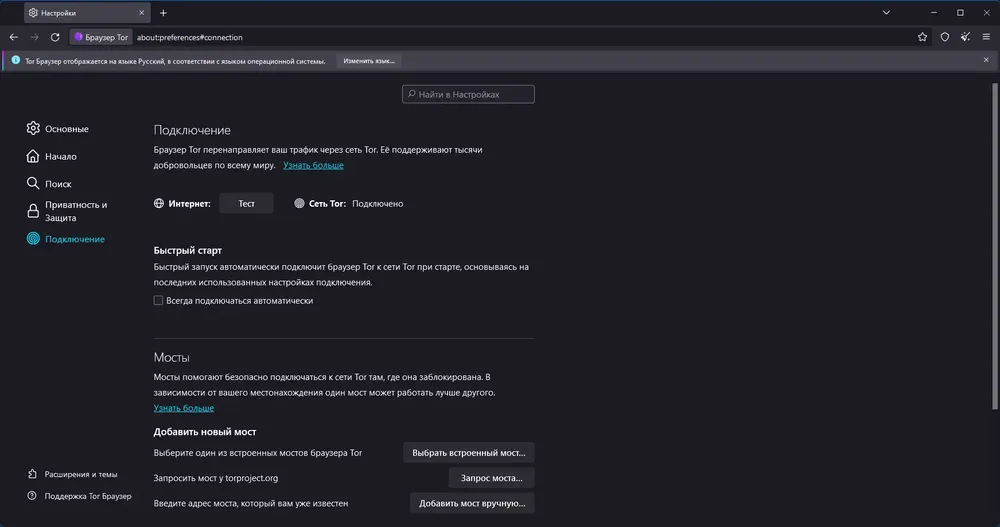Expand the list all tabs chevron
Image resolution: width=1000 pixels, height=527 pixels.
[886, 13]
